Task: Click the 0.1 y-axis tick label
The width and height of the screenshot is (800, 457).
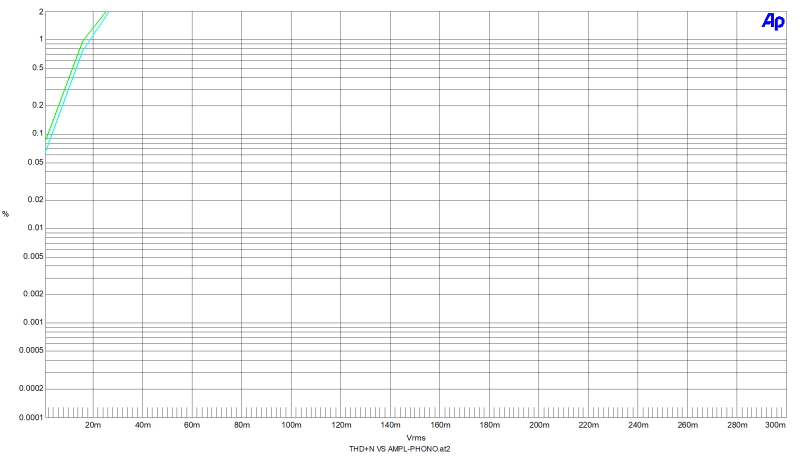Action: tap(38, 133)
